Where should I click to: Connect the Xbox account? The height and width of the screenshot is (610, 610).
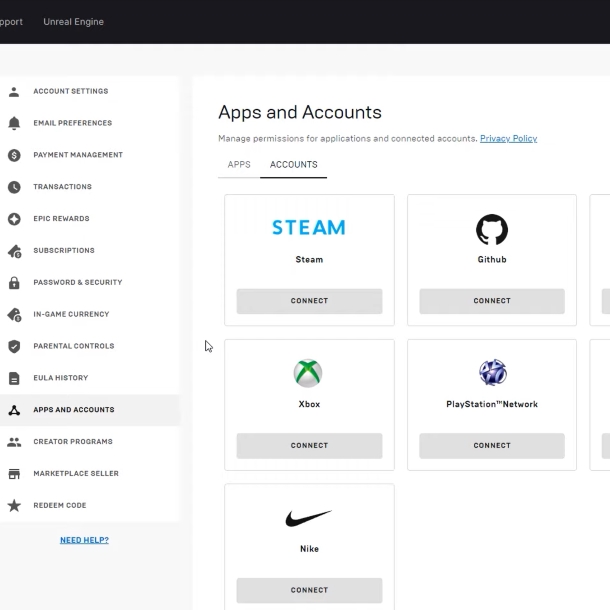[309, 445]
